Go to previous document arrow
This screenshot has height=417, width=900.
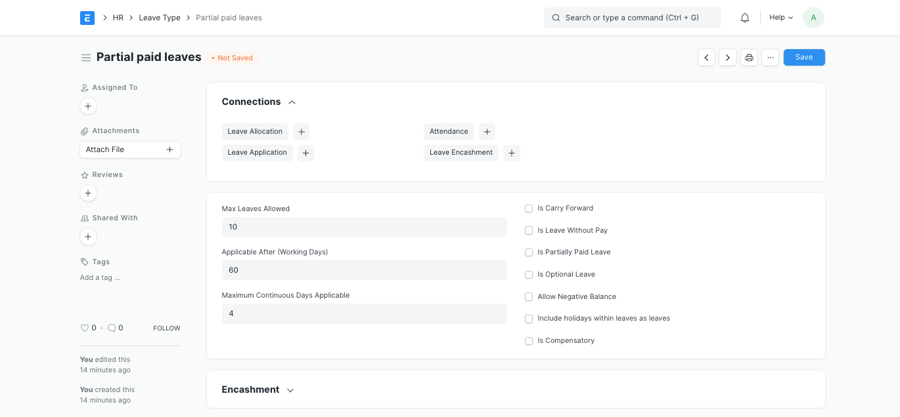point(706,58)
